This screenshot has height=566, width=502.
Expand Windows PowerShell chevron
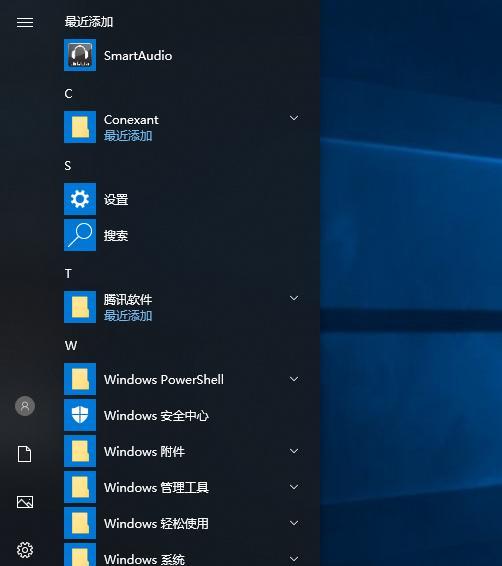tap(294, 379)
